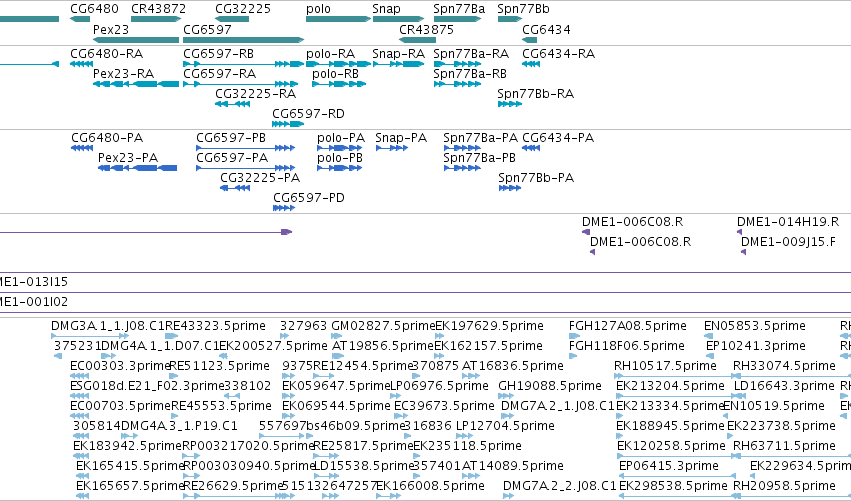Select the CG6597 gene label
The image size is (851, 501).
tap(207, 29)
